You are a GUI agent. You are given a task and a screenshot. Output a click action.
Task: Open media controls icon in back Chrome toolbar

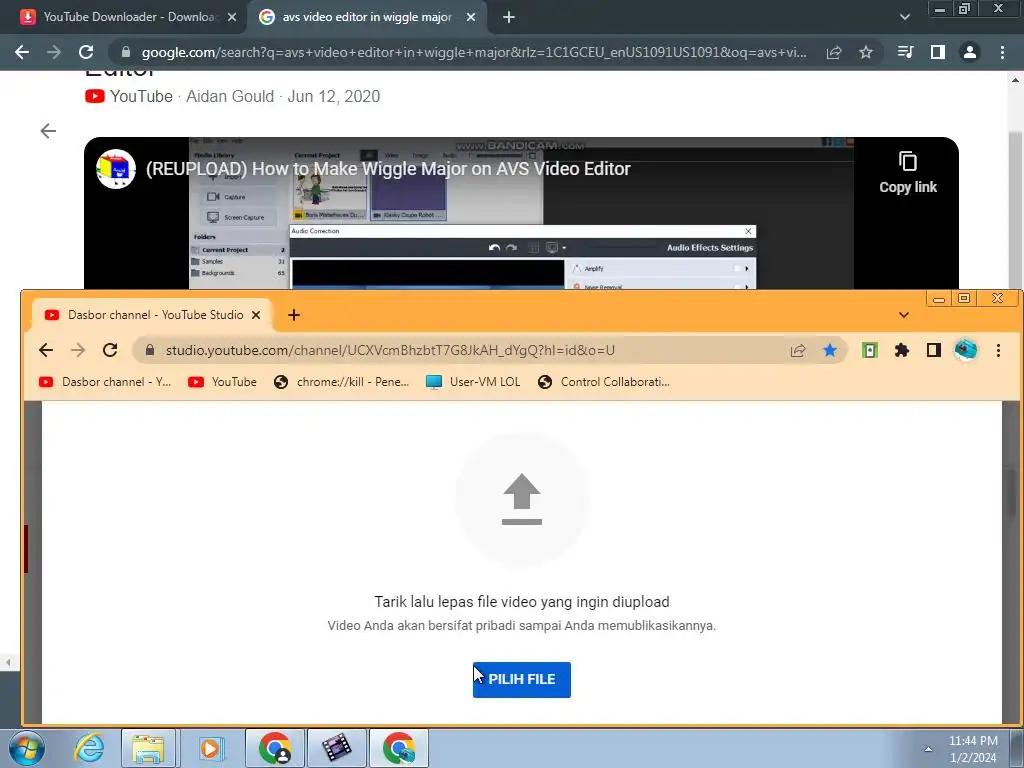pos(905,52)
